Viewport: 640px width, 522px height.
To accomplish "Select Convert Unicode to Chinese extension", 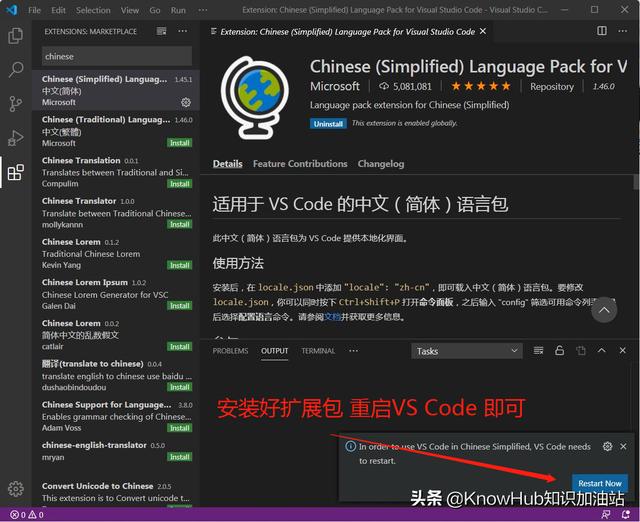I will (116, 493).
